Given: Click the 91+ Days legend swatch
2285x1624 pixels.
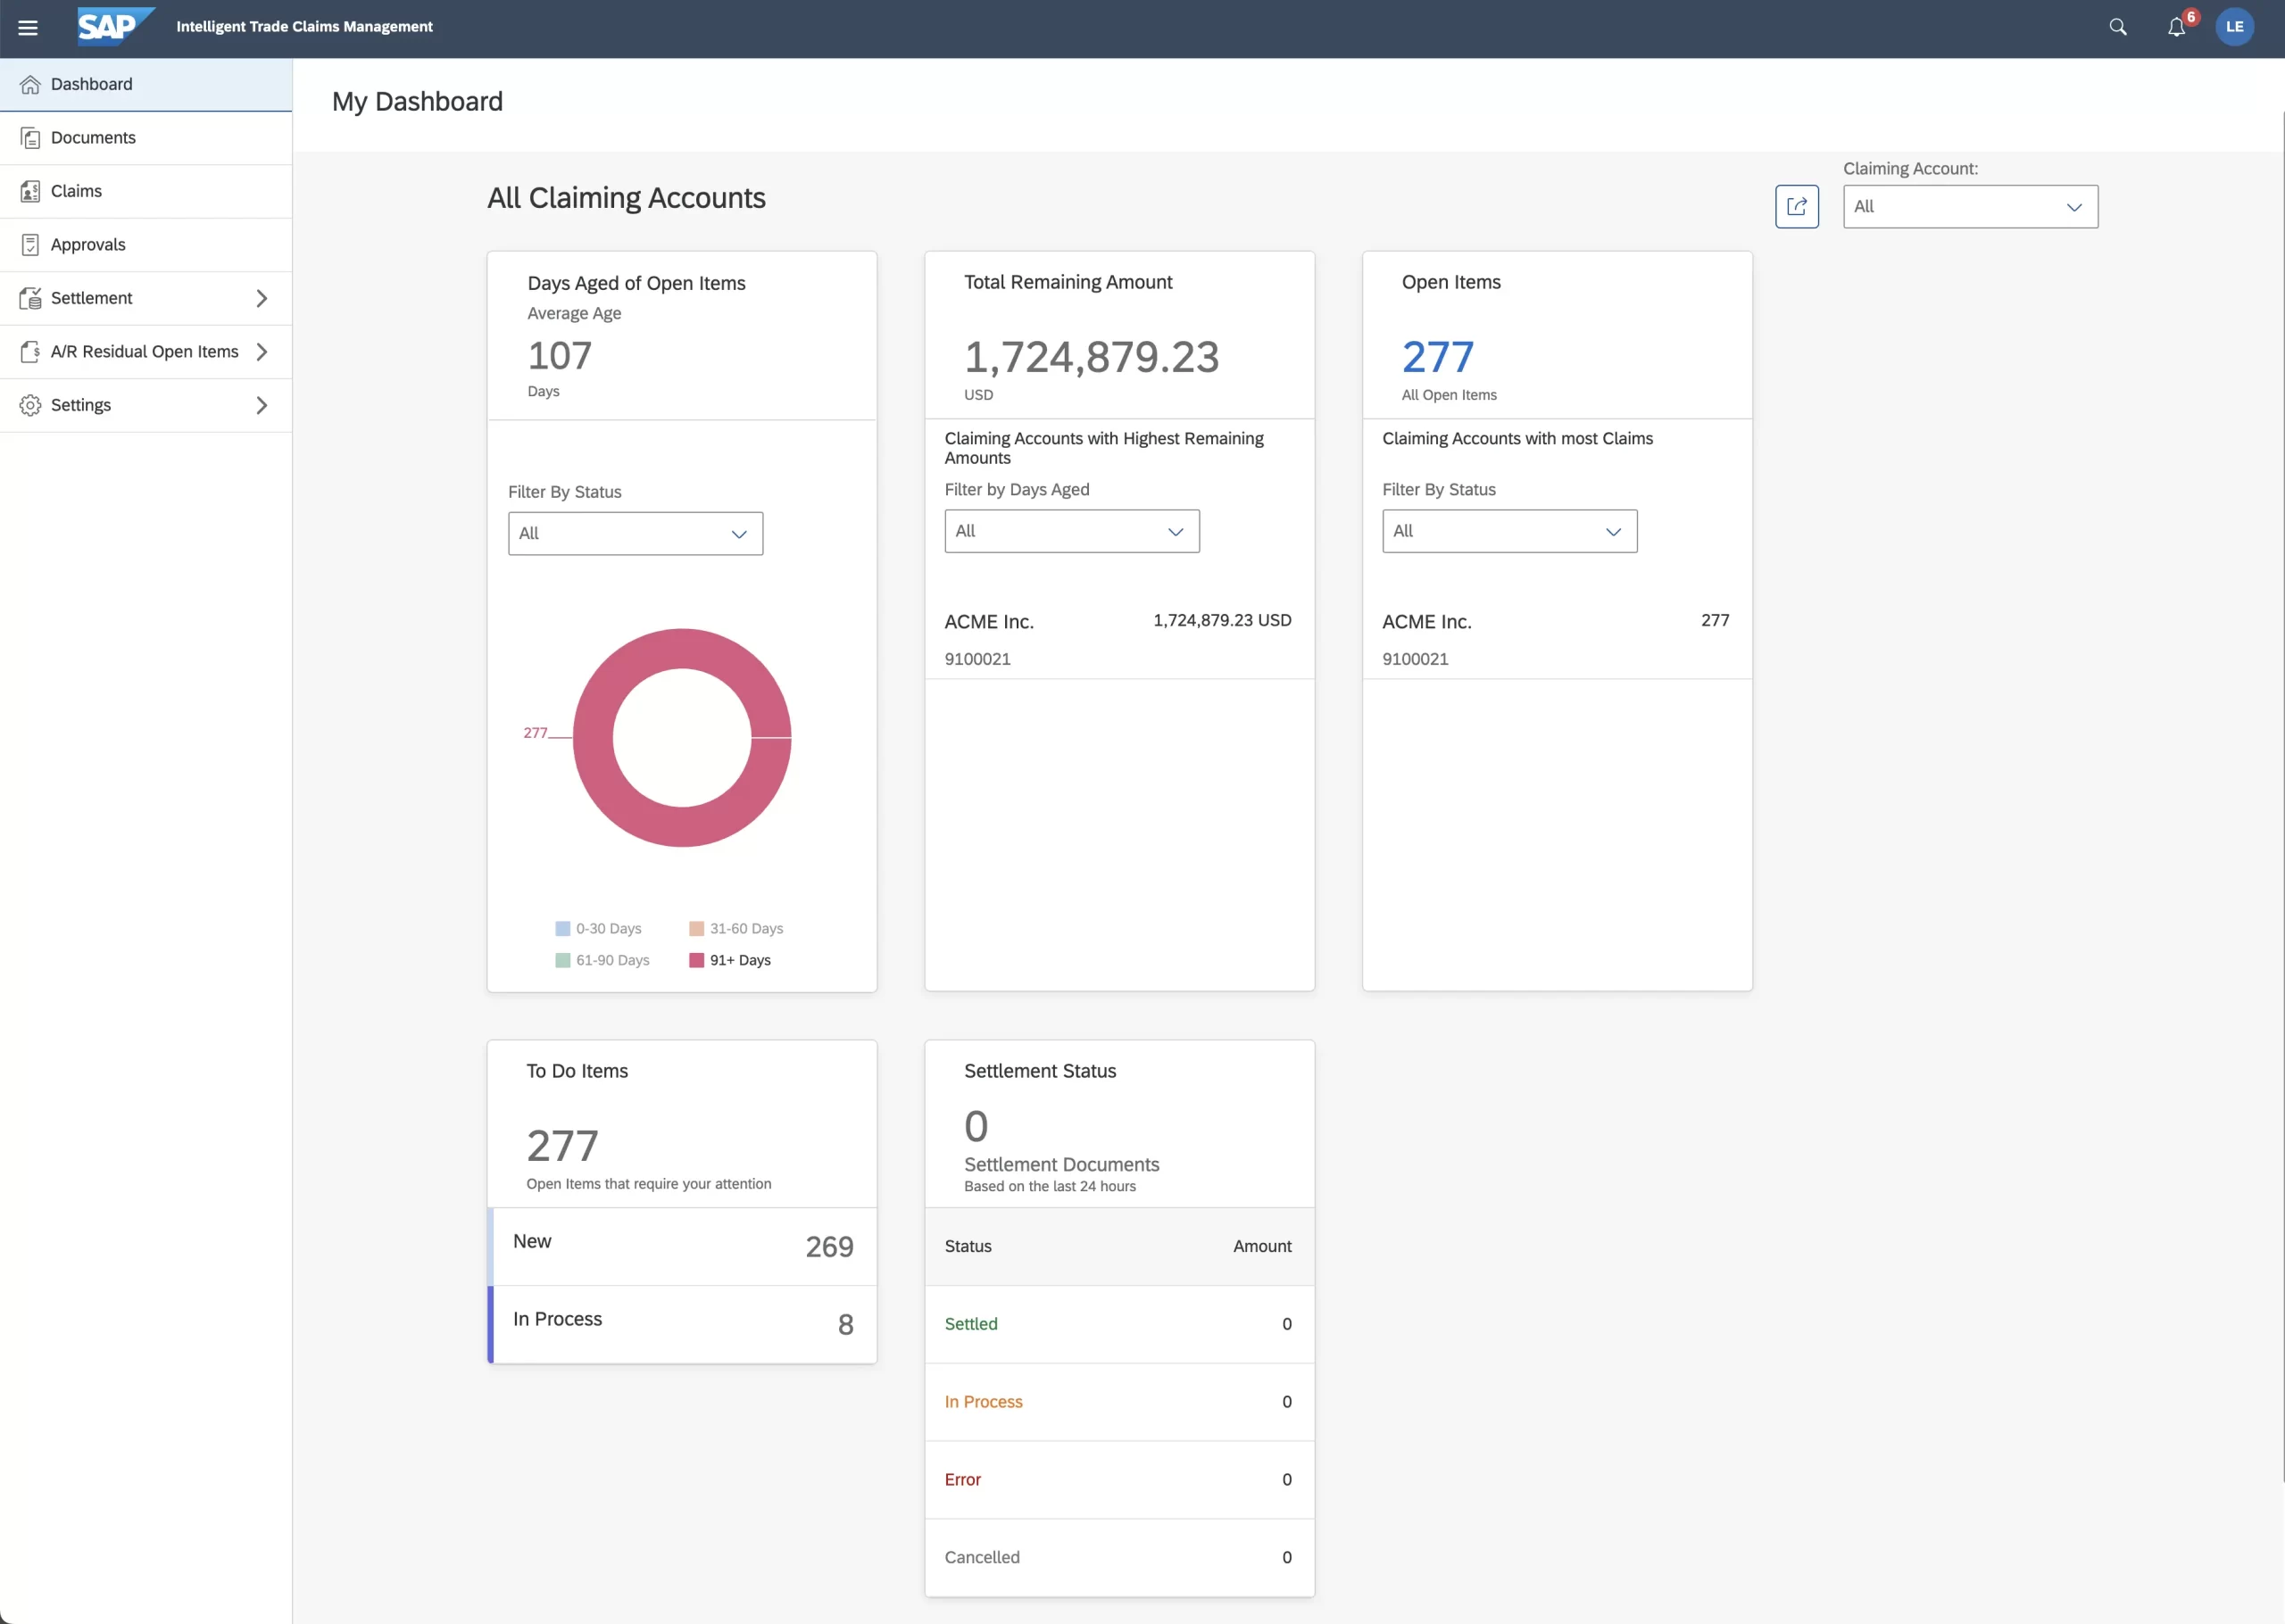Looking at the screenshot, I should pyautogui.click(x=697, y=960).
